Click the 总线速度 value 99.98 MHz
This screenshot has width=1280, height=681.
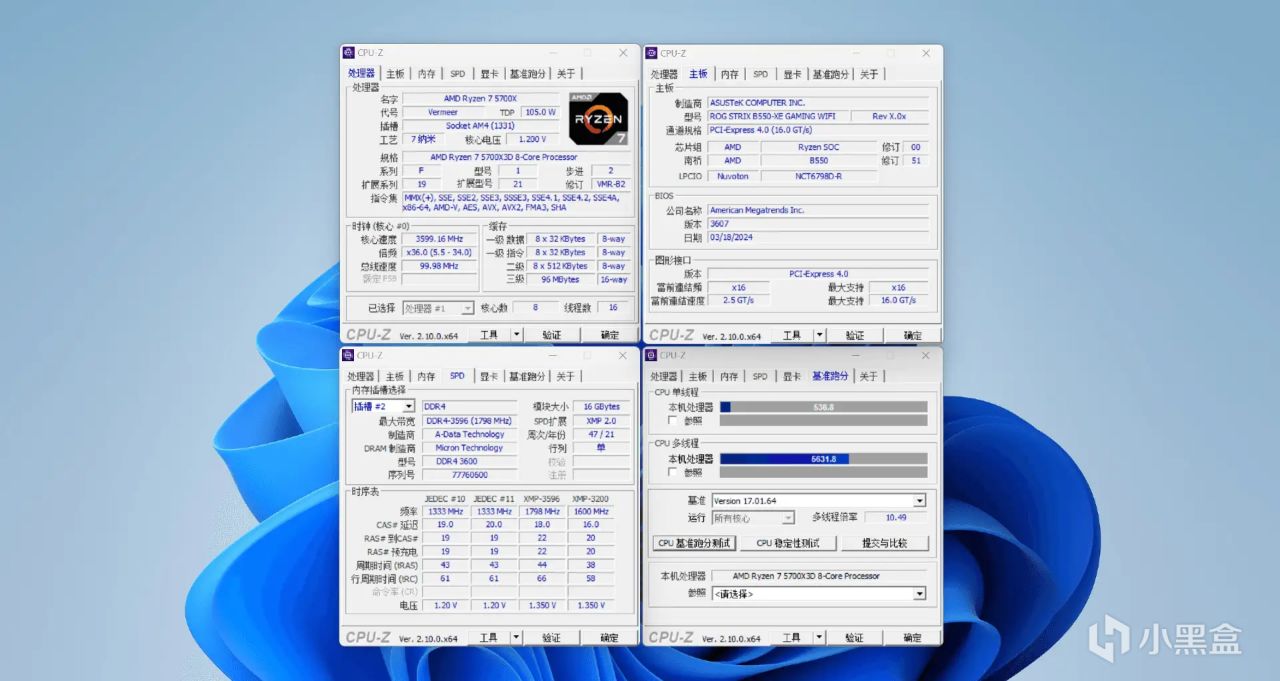pyautogui.click(x=440, y=266)
